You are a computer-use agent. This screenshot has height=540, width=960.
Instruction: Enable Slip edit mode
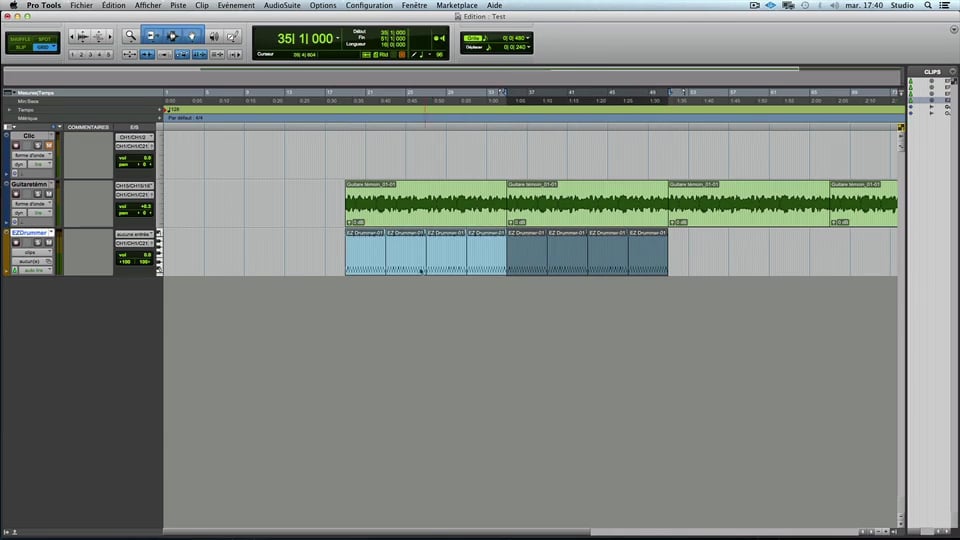pos(20,47)
